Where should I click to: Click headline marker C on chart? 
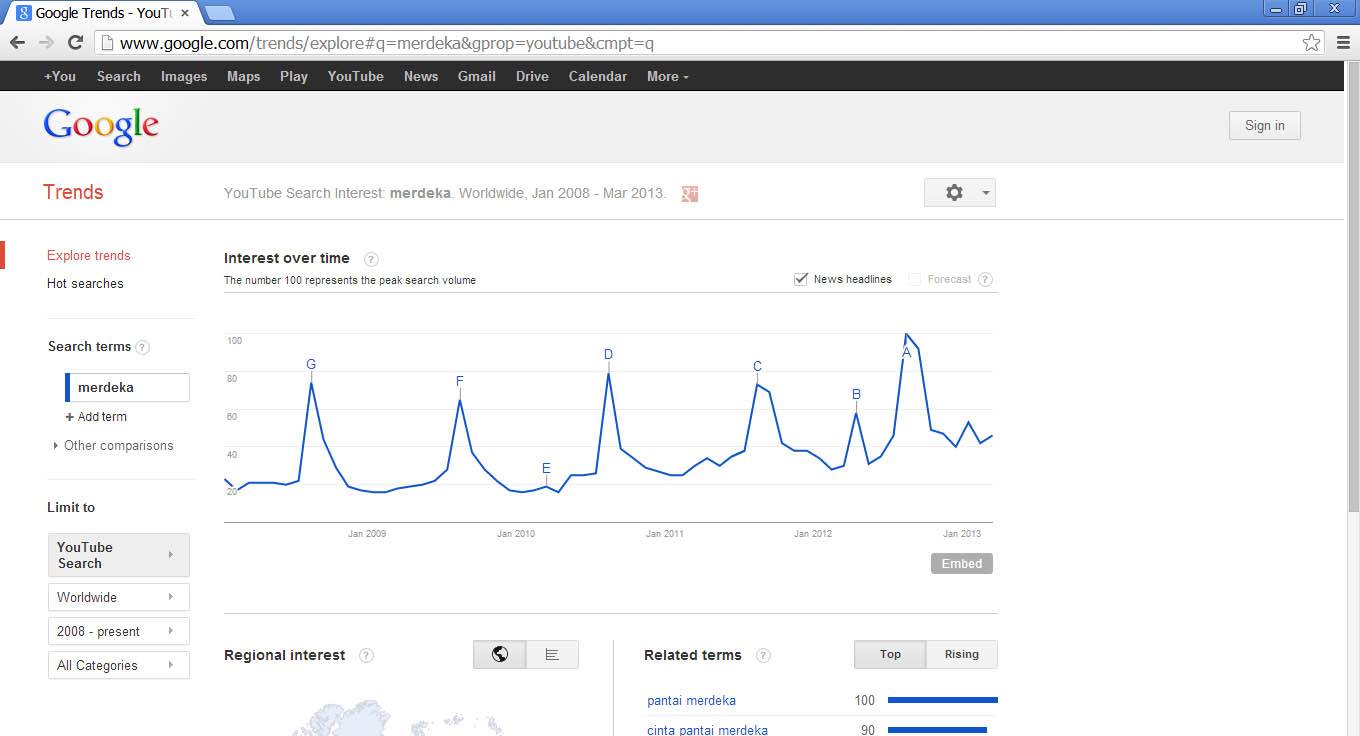(757, 367)
